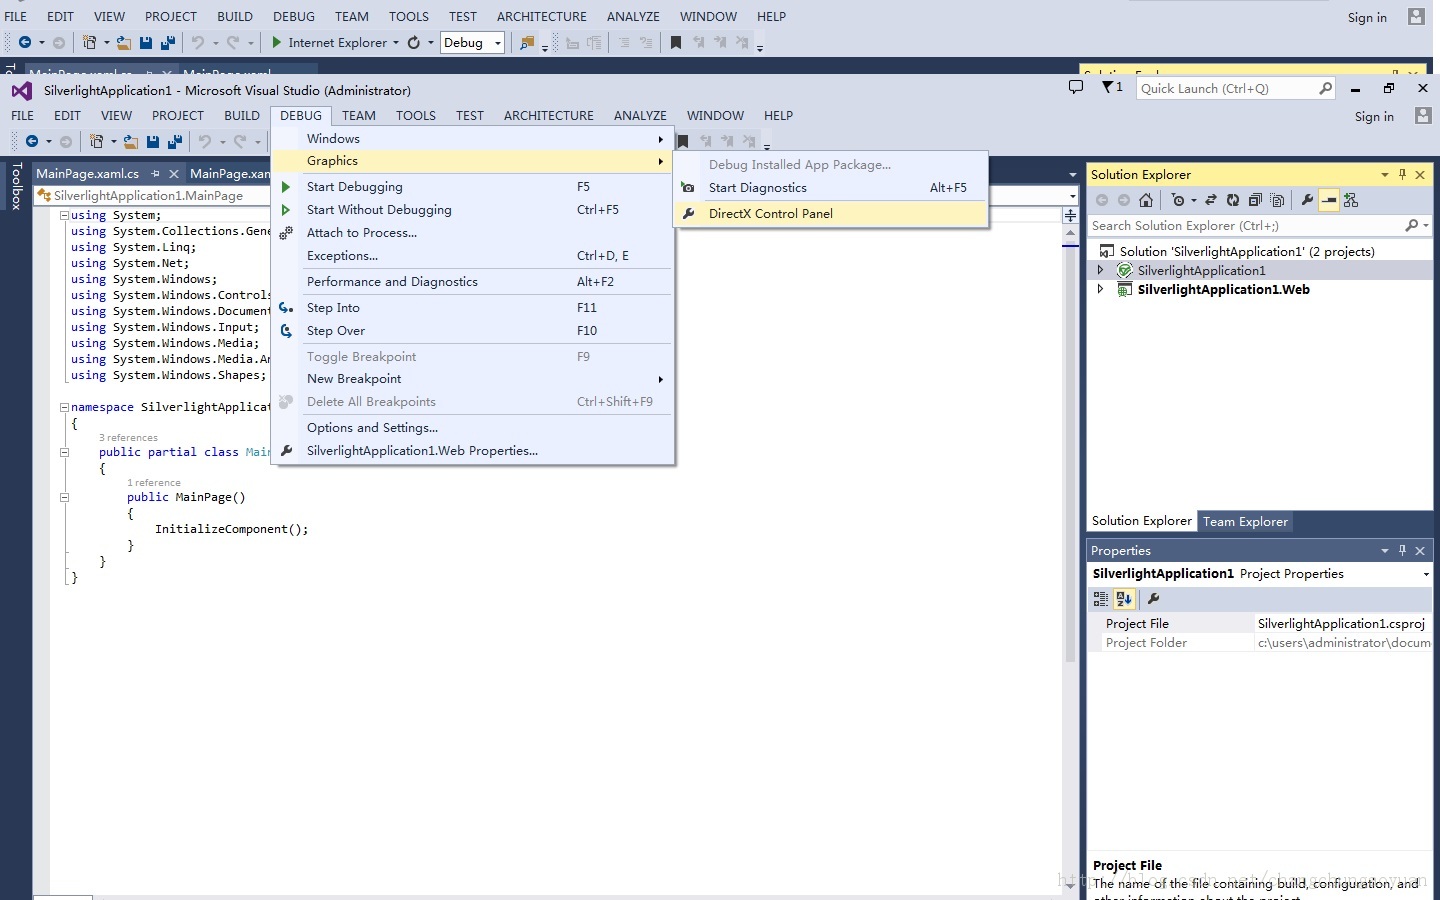Select Start Diagnostics in Graphics submenu
The width and height of the screenshot is (1440, 900).
(831, 188)
